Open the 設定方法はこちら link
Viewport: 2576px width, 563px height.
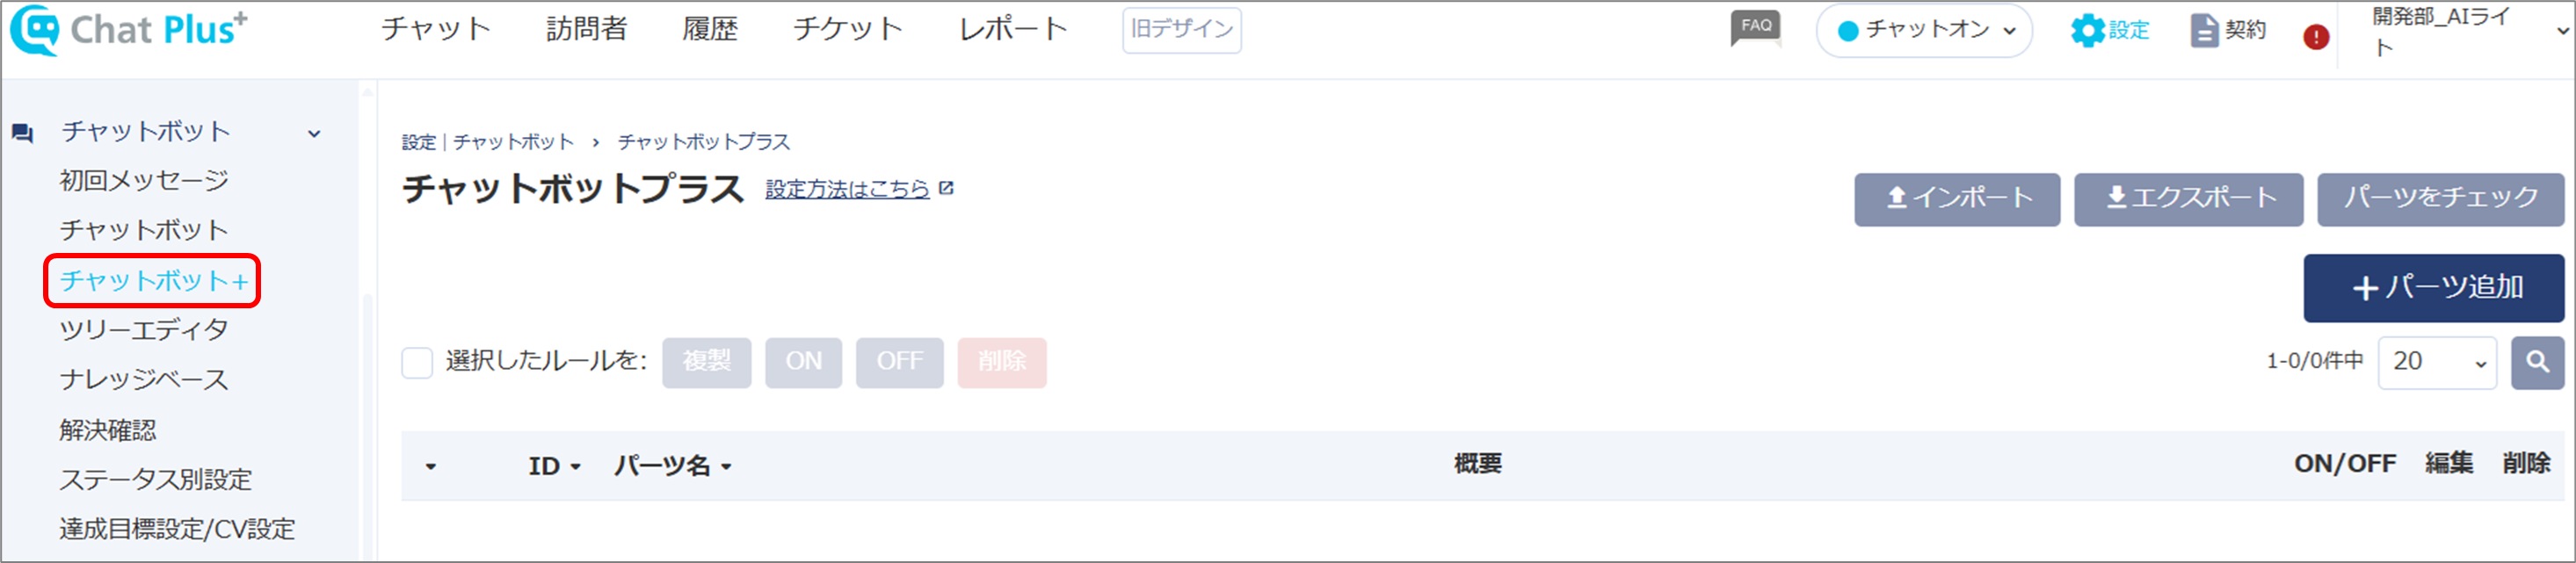[847, 189]
